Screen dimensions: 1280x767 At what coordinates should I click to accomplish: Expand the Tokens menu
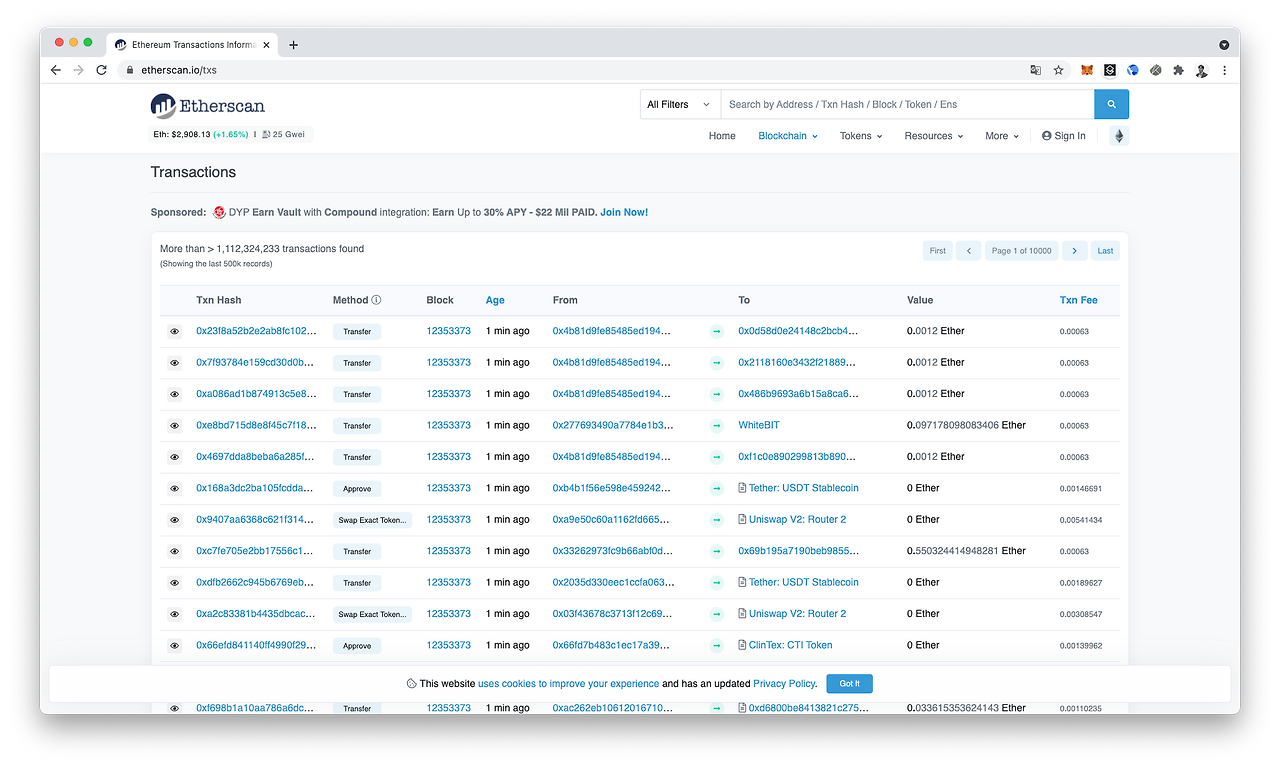(861, 136)
